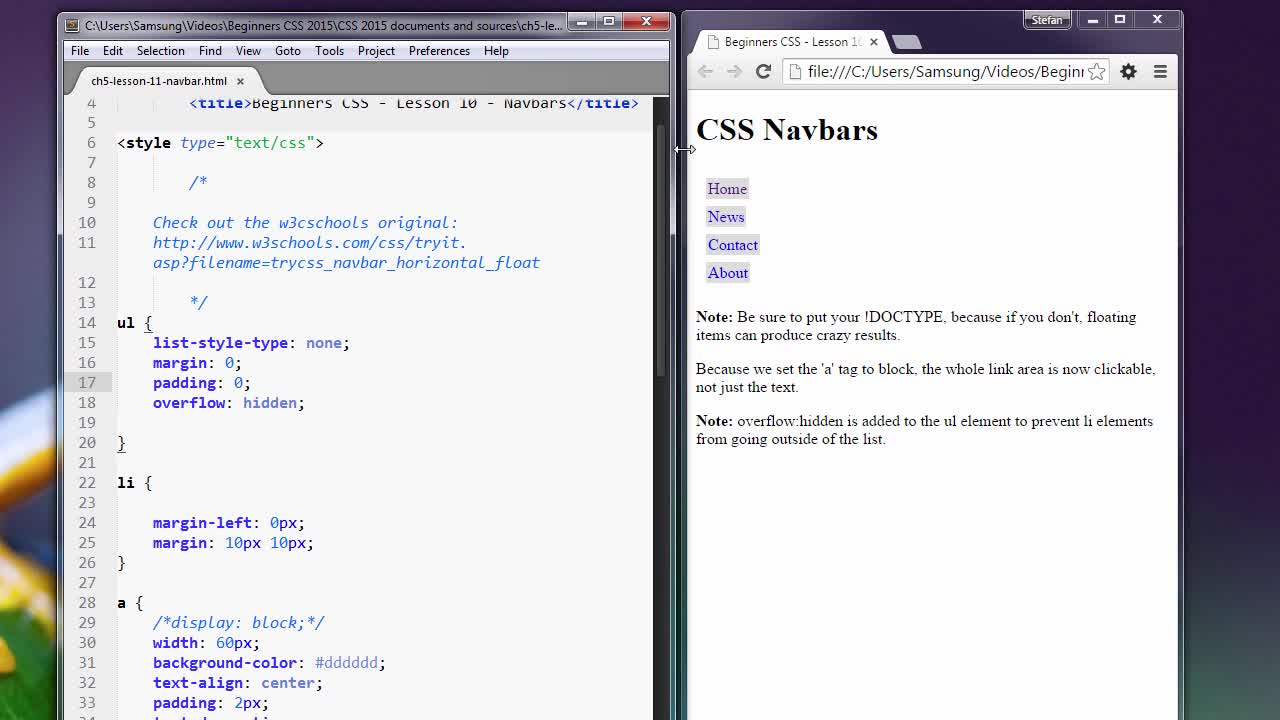Open the View menu
The height and width of the screenshot is (720, 1280).
pyautogui.click(x=248, y=51)
